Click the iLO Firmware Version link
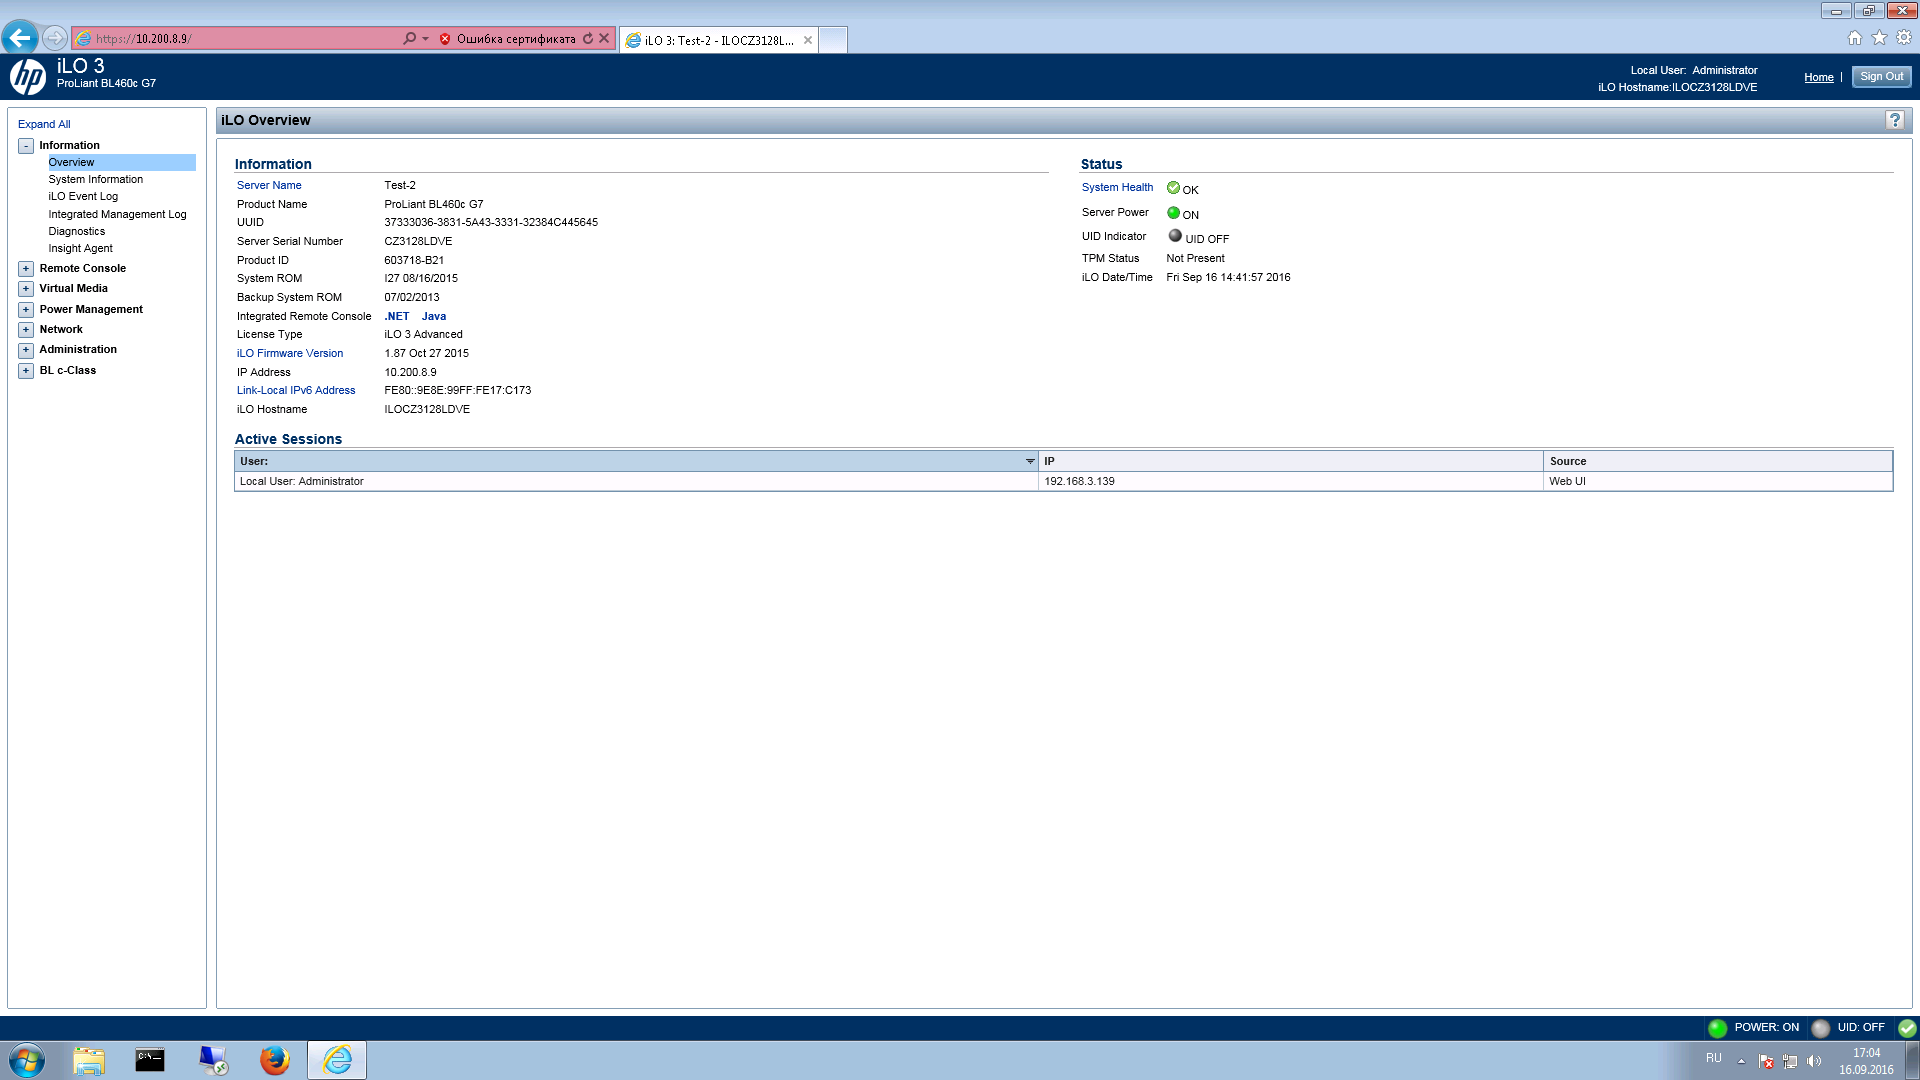 [289, 352]
